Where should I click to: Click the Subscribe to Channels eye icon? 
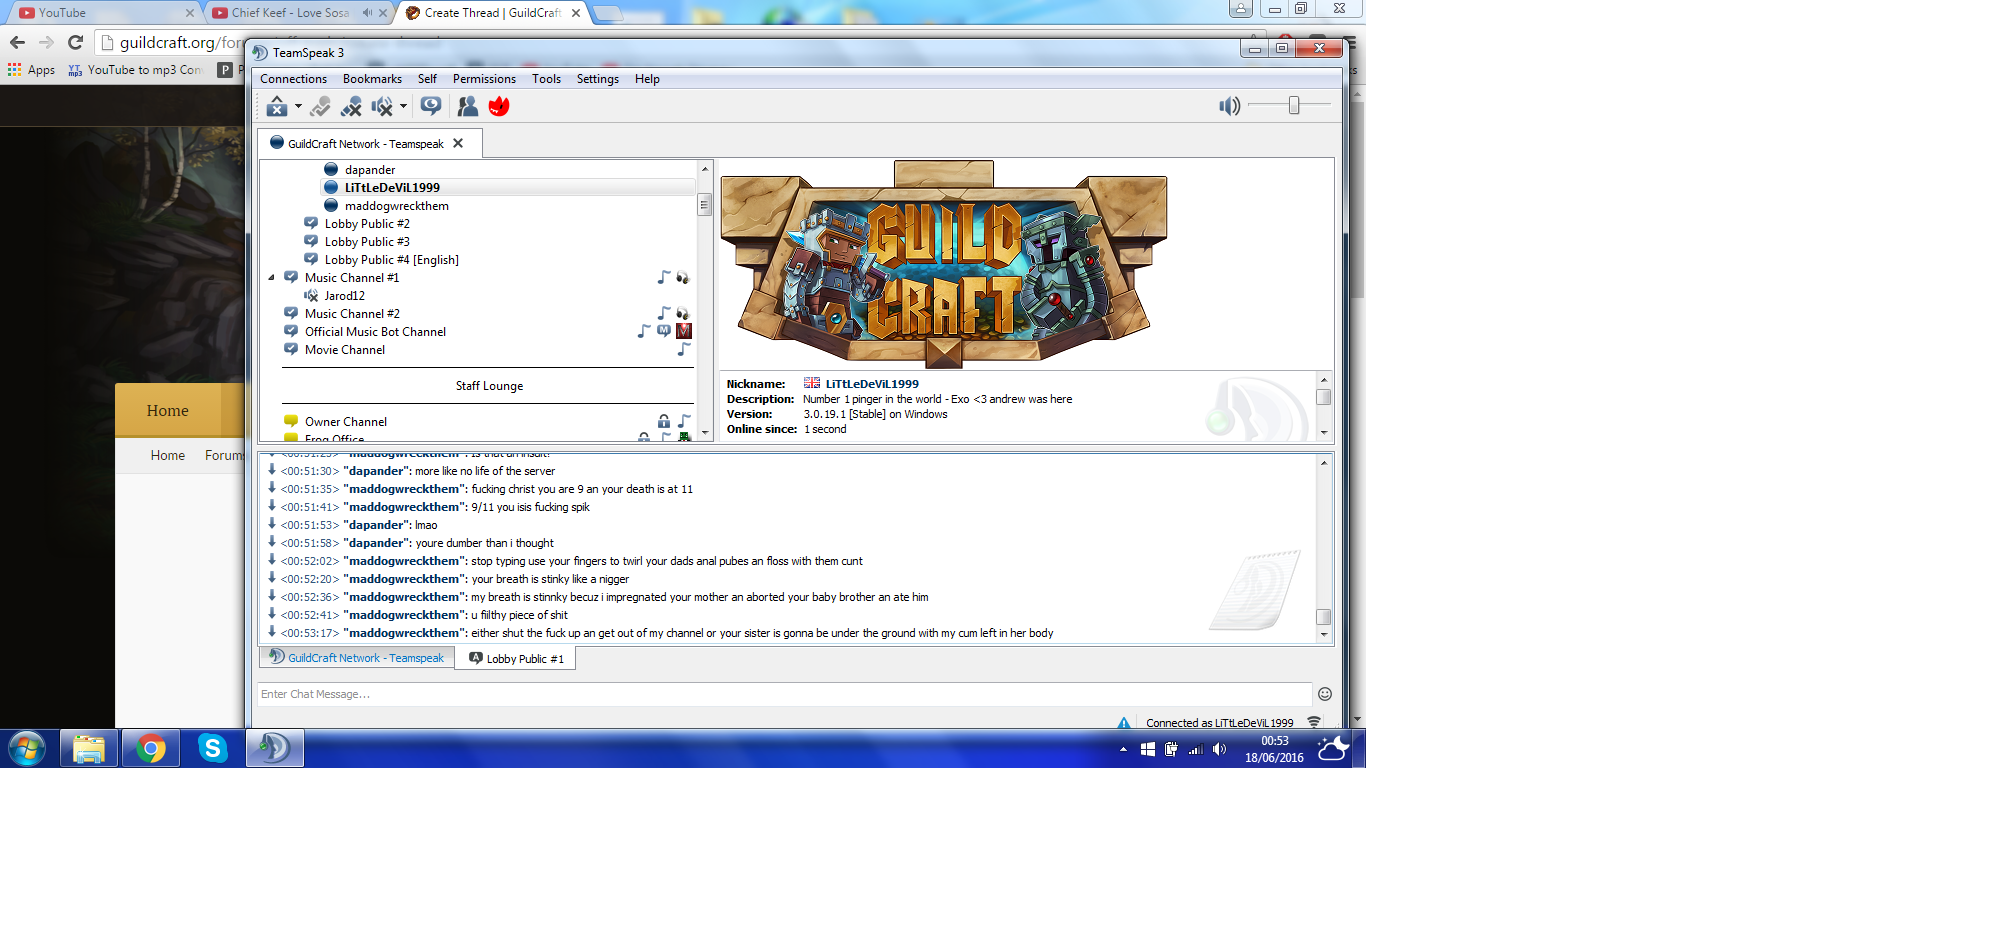coord(431,106)
